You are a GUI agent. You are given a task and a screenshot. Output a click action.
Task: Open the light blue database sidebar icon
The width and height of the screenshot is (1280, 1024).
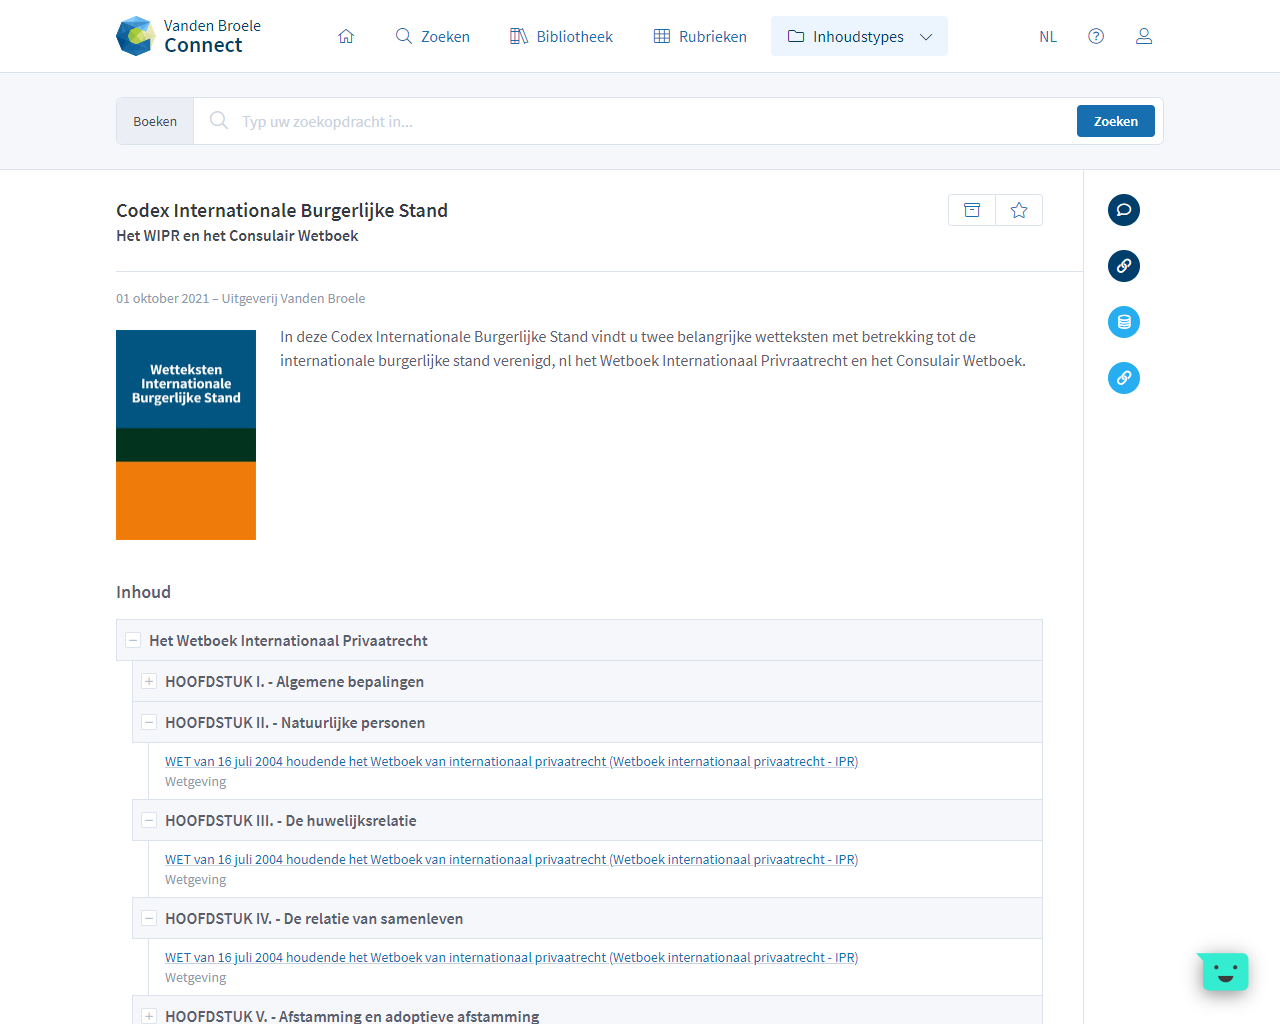coord(1124,322)
